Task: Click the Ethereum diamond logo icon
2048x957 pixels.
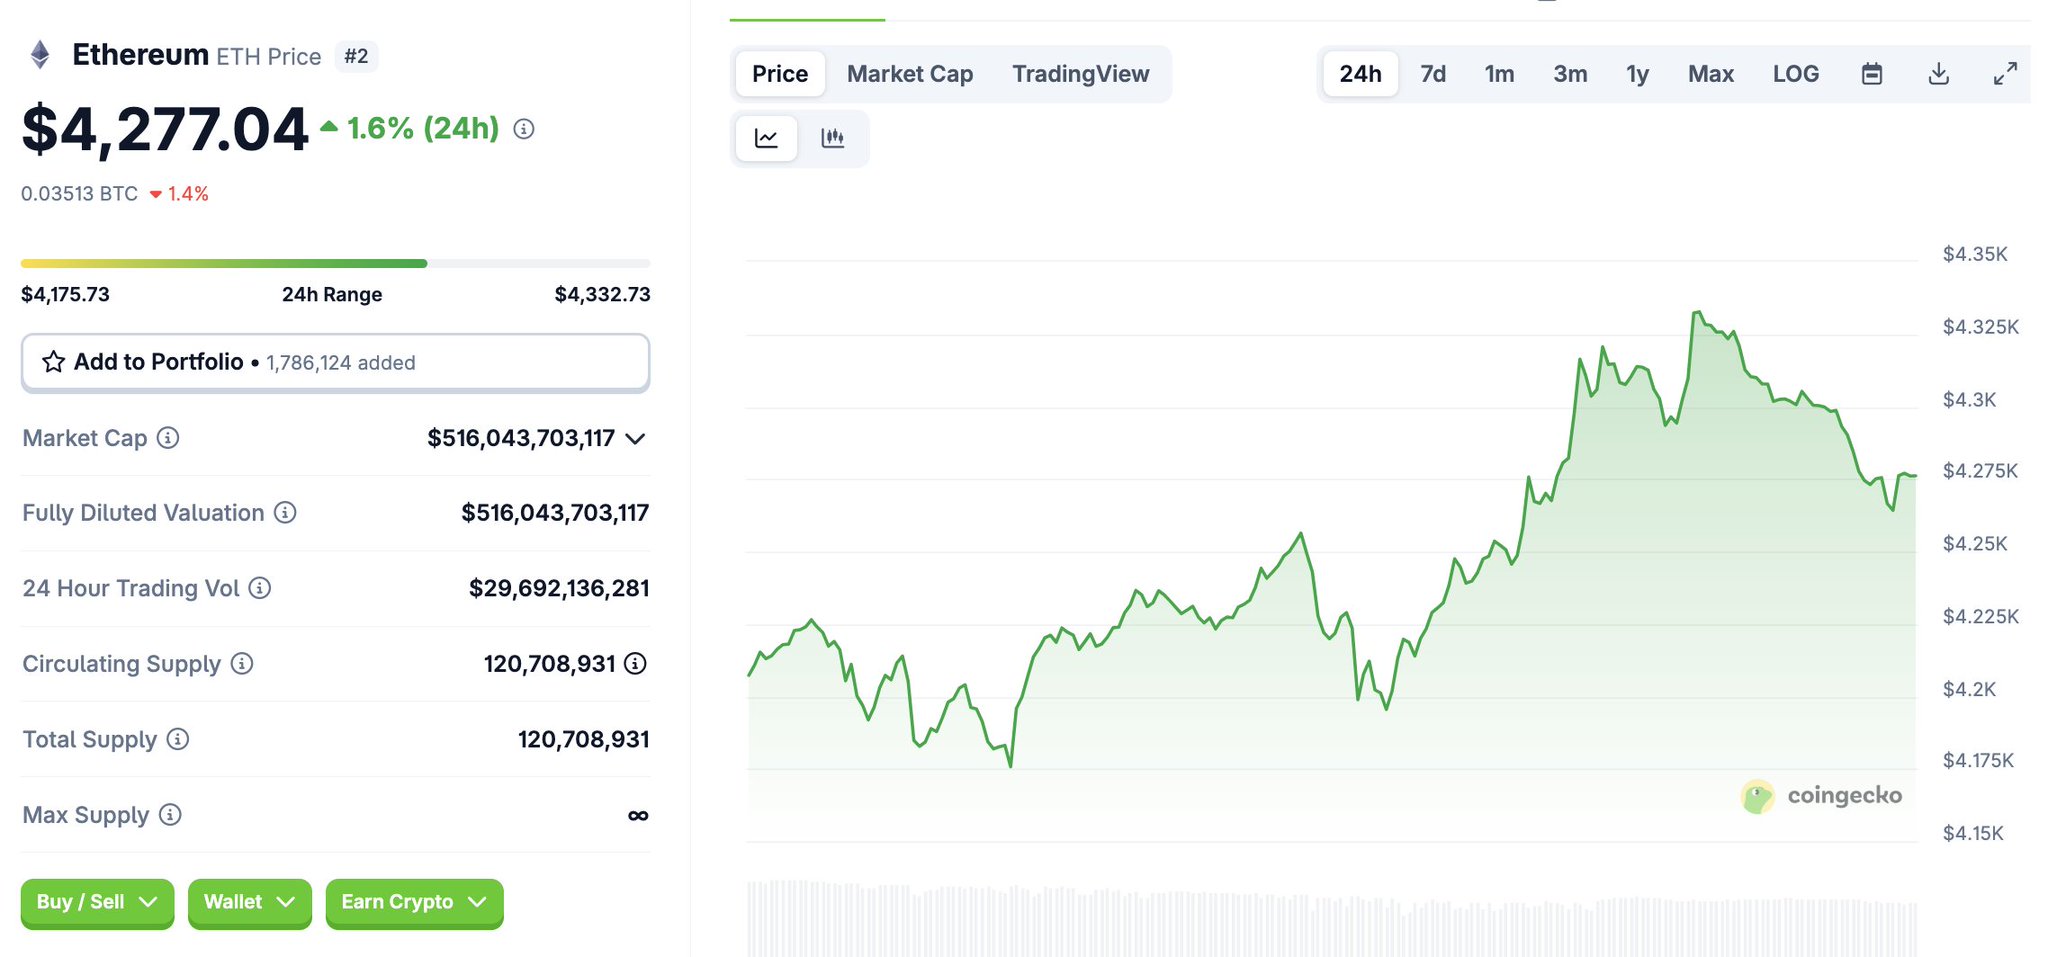Action: click(x=40, y=55)
